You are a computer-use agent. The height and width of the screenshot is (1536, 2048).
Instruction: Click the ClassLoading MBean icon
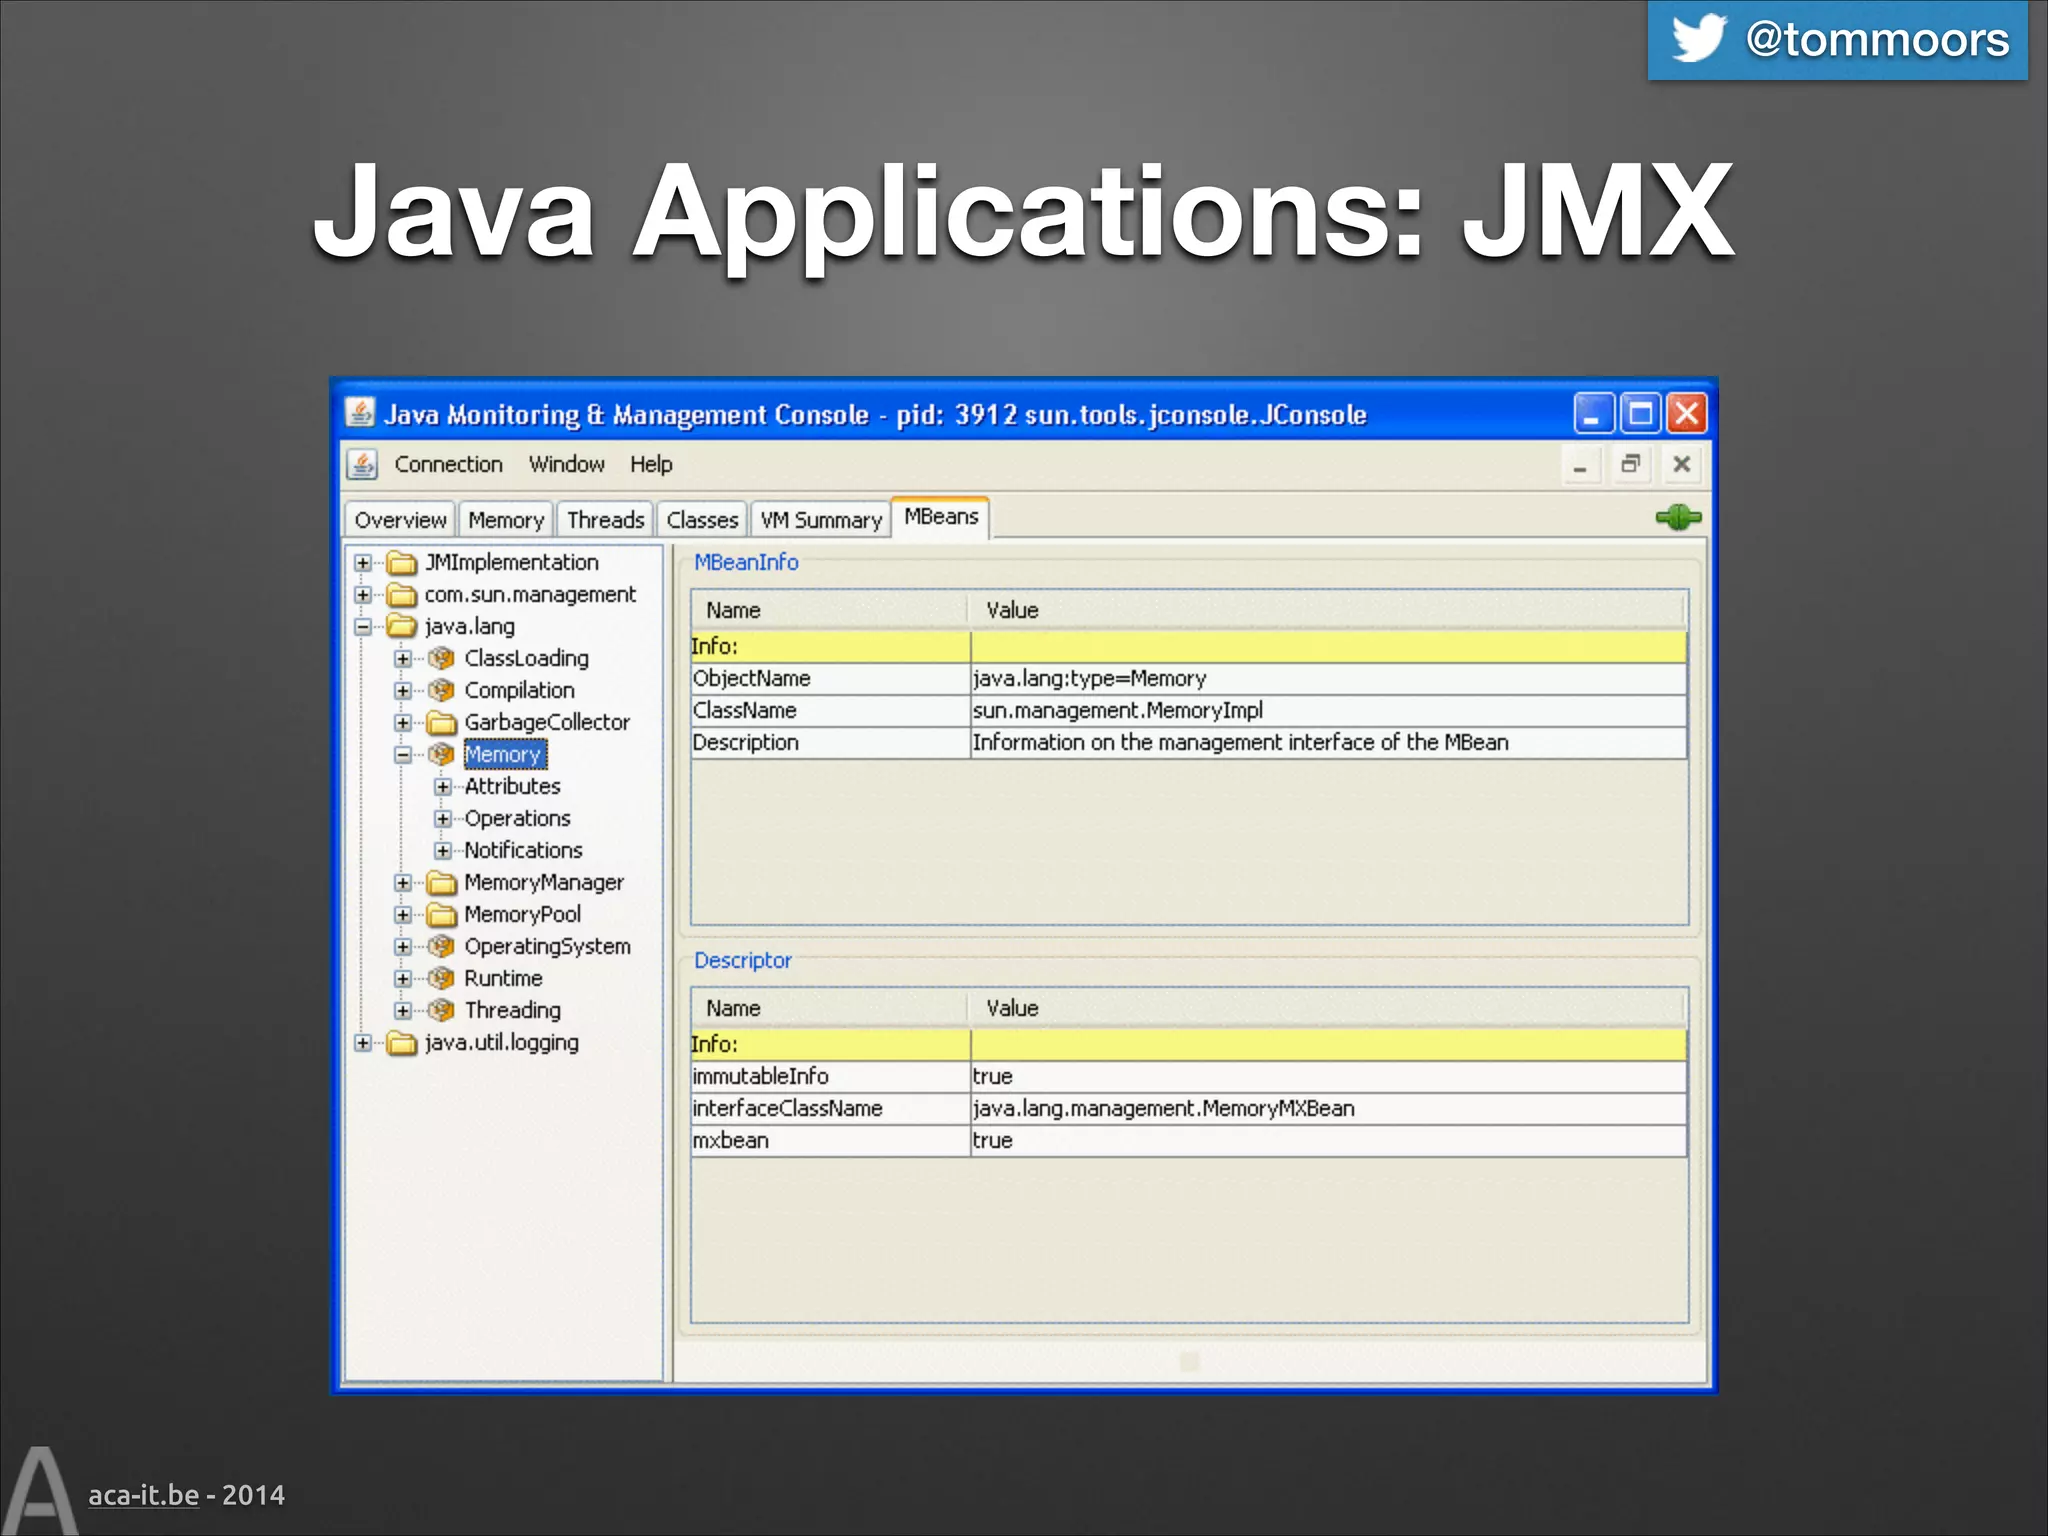[x=441, y=658]
